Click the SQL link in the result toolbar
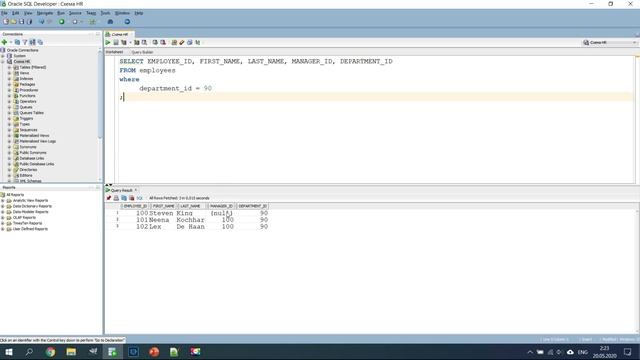This screenshot has height=360, width=640. [140, 198]
